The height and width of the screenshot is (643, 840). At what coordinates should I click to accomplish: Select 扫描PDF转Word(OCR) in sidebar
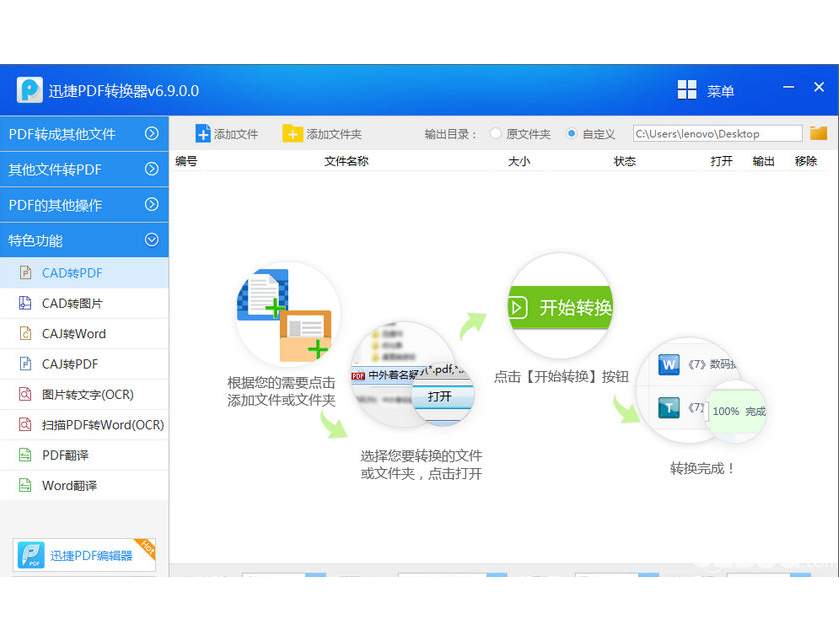pyautogui.click(x=84, y=425)
